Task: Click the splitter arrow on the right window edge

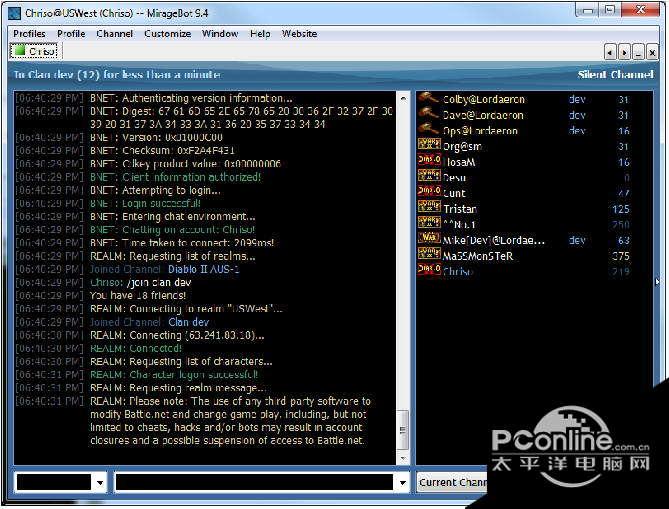Action: tap(657, 282)
